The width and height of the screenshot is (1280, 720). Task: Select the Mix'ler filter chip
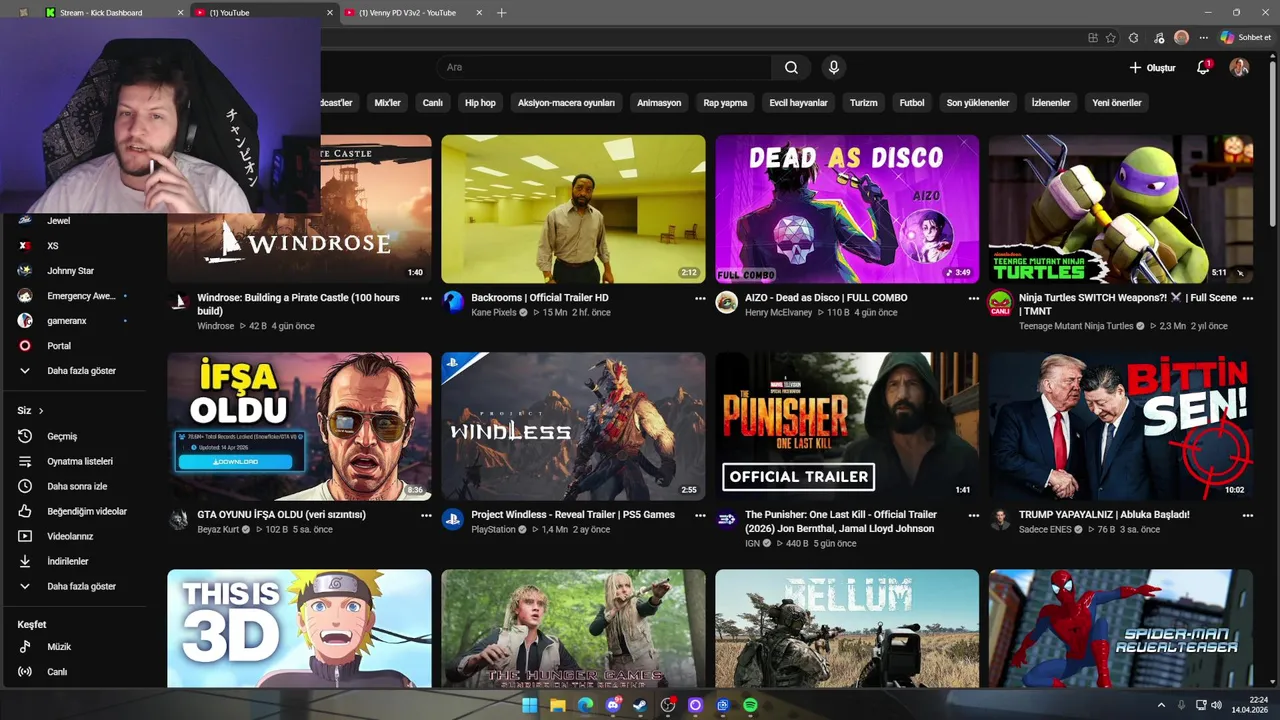click(387, 102)
